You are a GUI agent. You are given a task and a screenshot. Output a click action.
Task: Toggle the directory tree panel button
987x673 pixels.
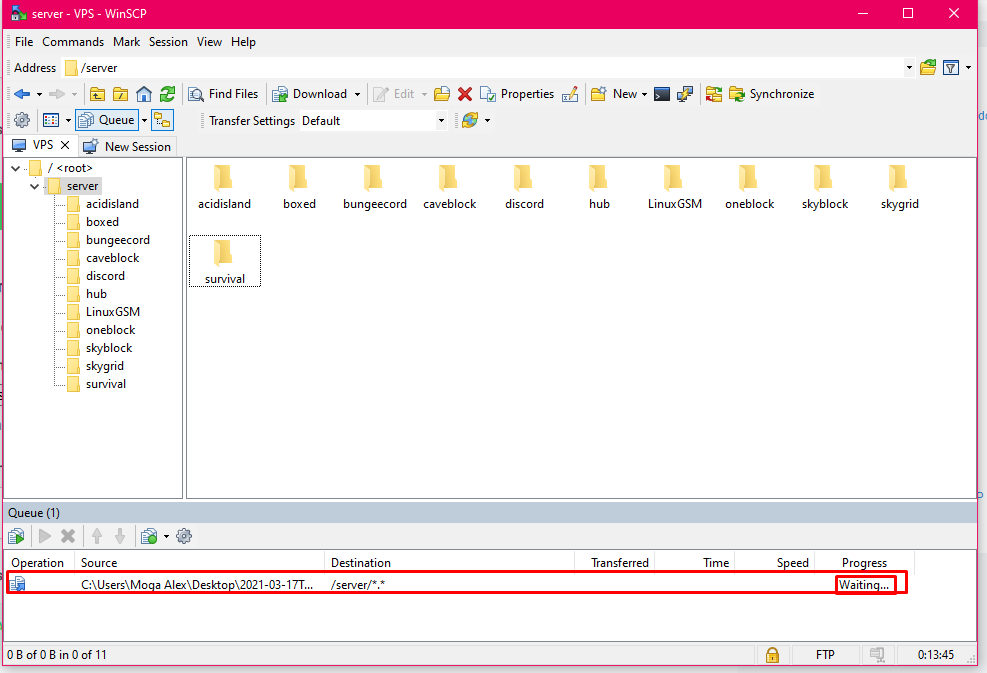(x=162, y=120)
